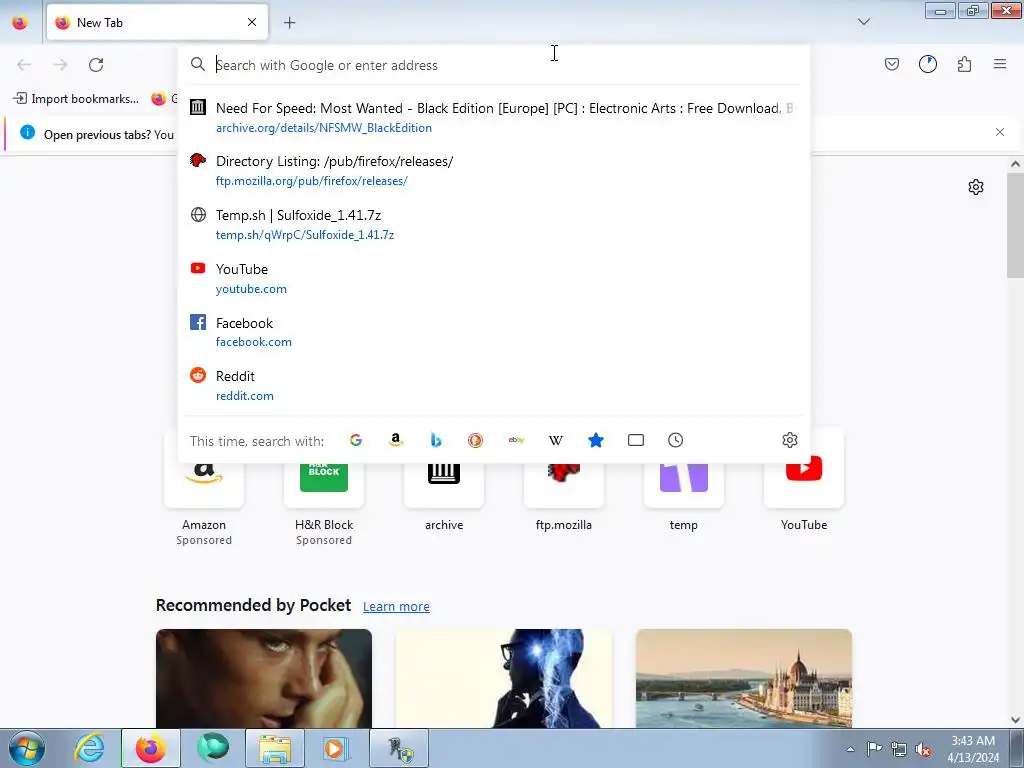Search open tabs using the tabs icon
1024x768 pixels.
tap(635, 440)
